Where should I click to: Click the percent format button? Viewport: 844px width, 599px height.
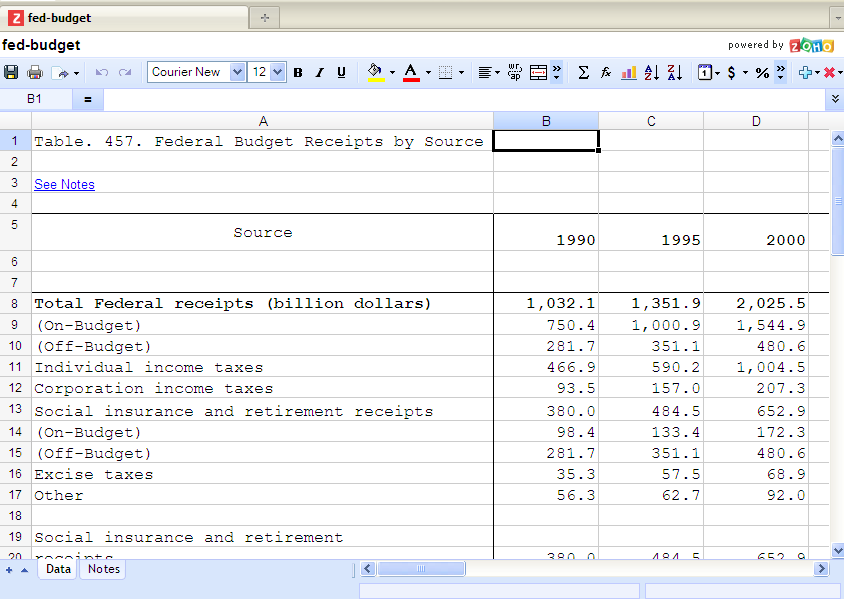coord(761,72)
